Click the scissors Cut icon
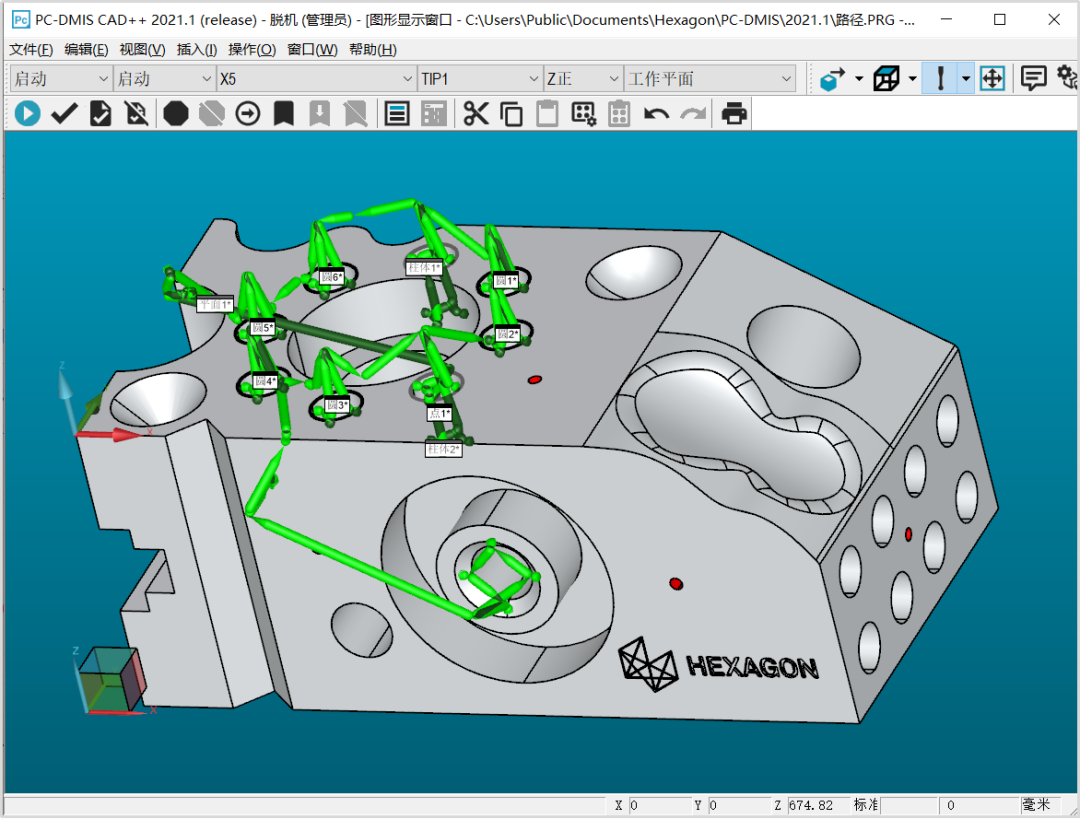 (x=475, y=114)
